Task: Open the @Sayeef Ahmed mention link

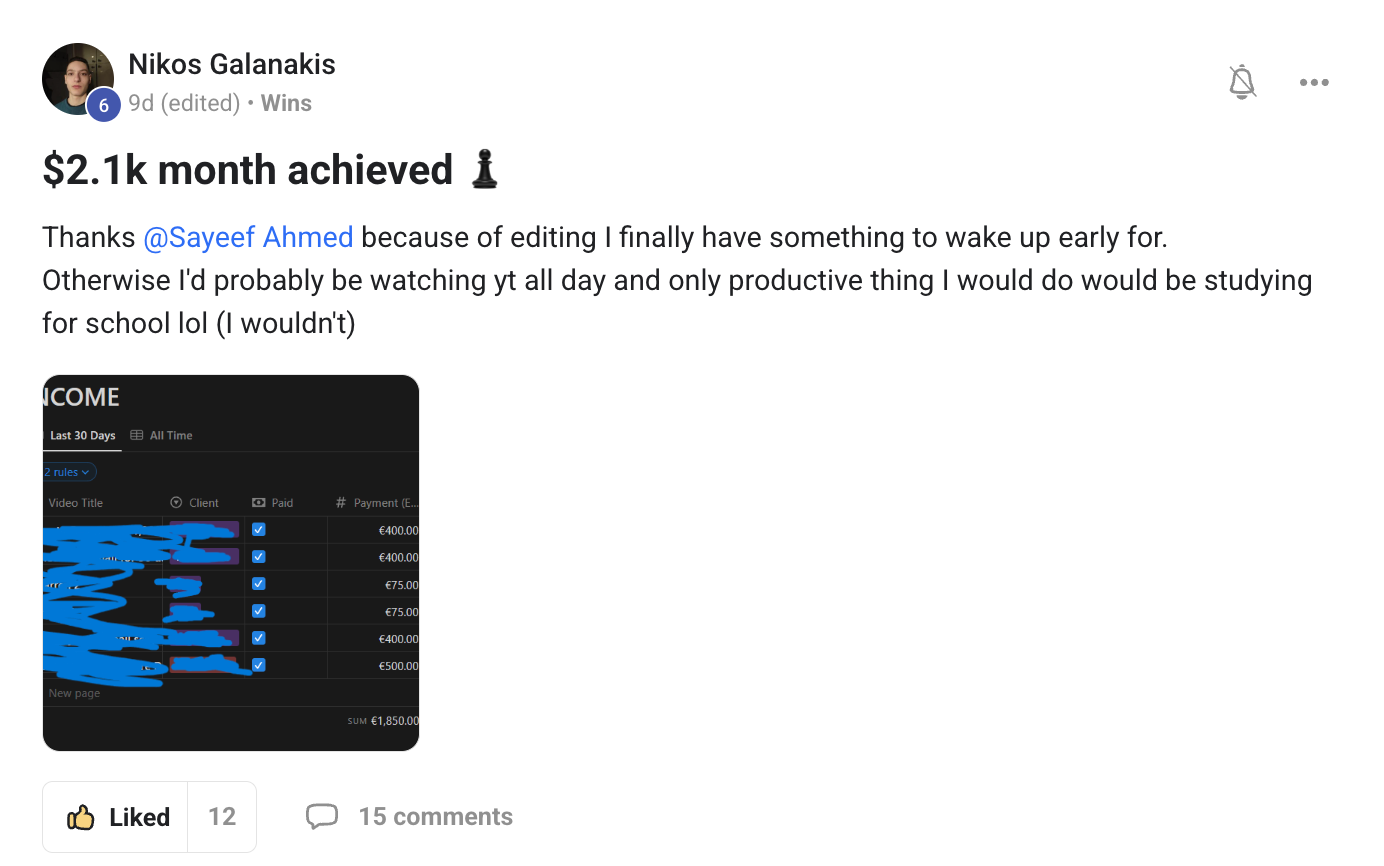Action: (x=248, y=238)
